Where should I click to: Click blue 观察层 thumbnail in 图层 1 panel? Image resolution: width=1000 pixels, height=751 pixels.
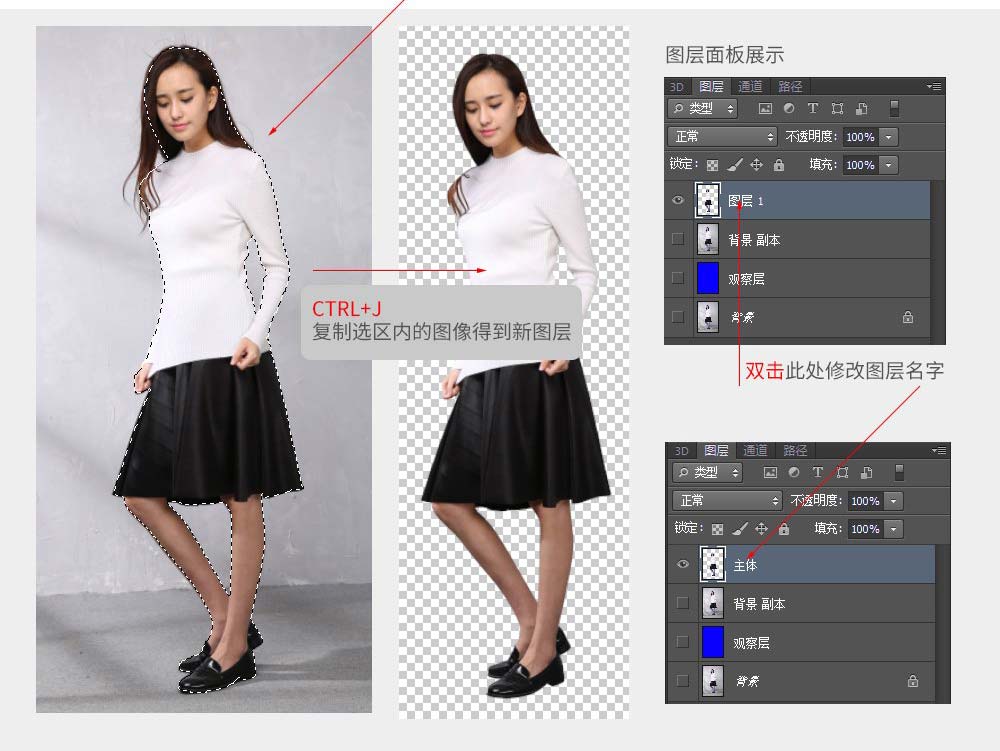708,278
